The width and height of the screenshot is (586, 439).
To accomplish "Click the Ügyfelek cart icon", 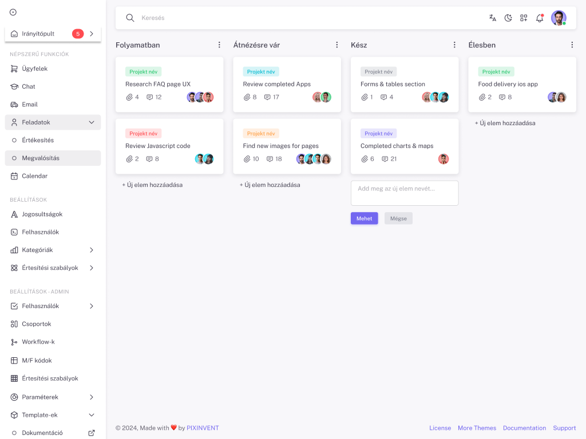I will coord(14,68).
